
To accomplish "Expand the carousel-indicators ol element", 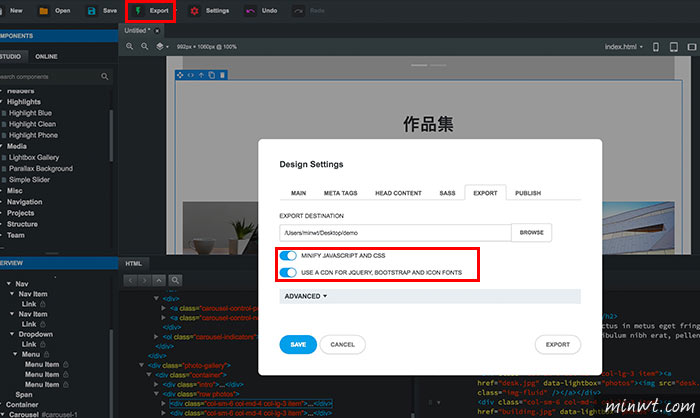I will point(156,337).
